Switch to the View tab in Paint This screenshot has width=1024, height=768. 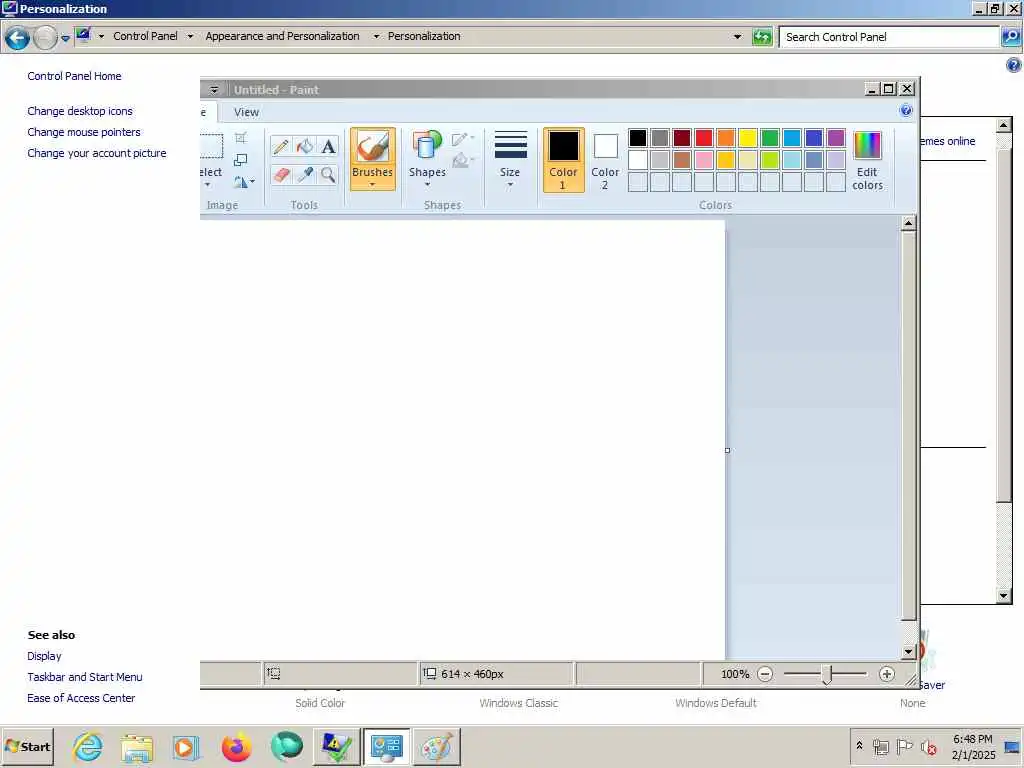coord(246,112)
